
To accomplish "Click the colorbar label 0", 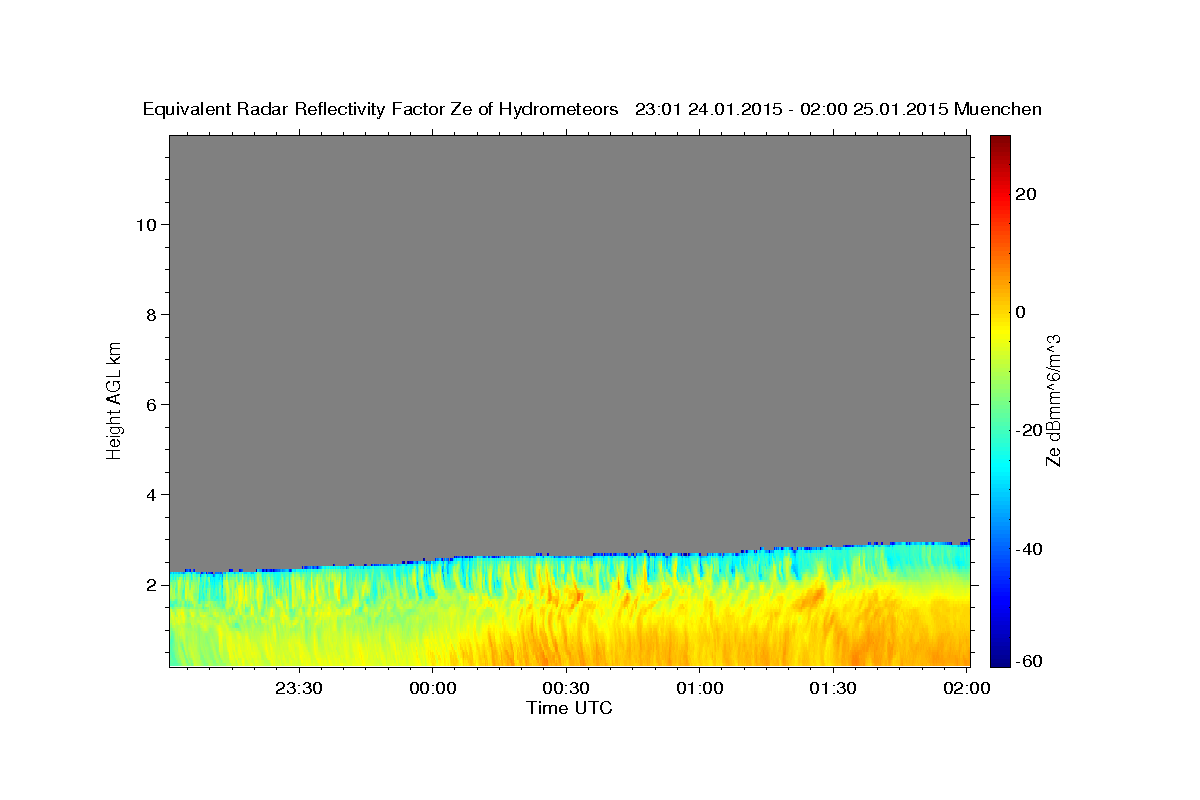I will pyautogui.click(x=1020, y=312).
